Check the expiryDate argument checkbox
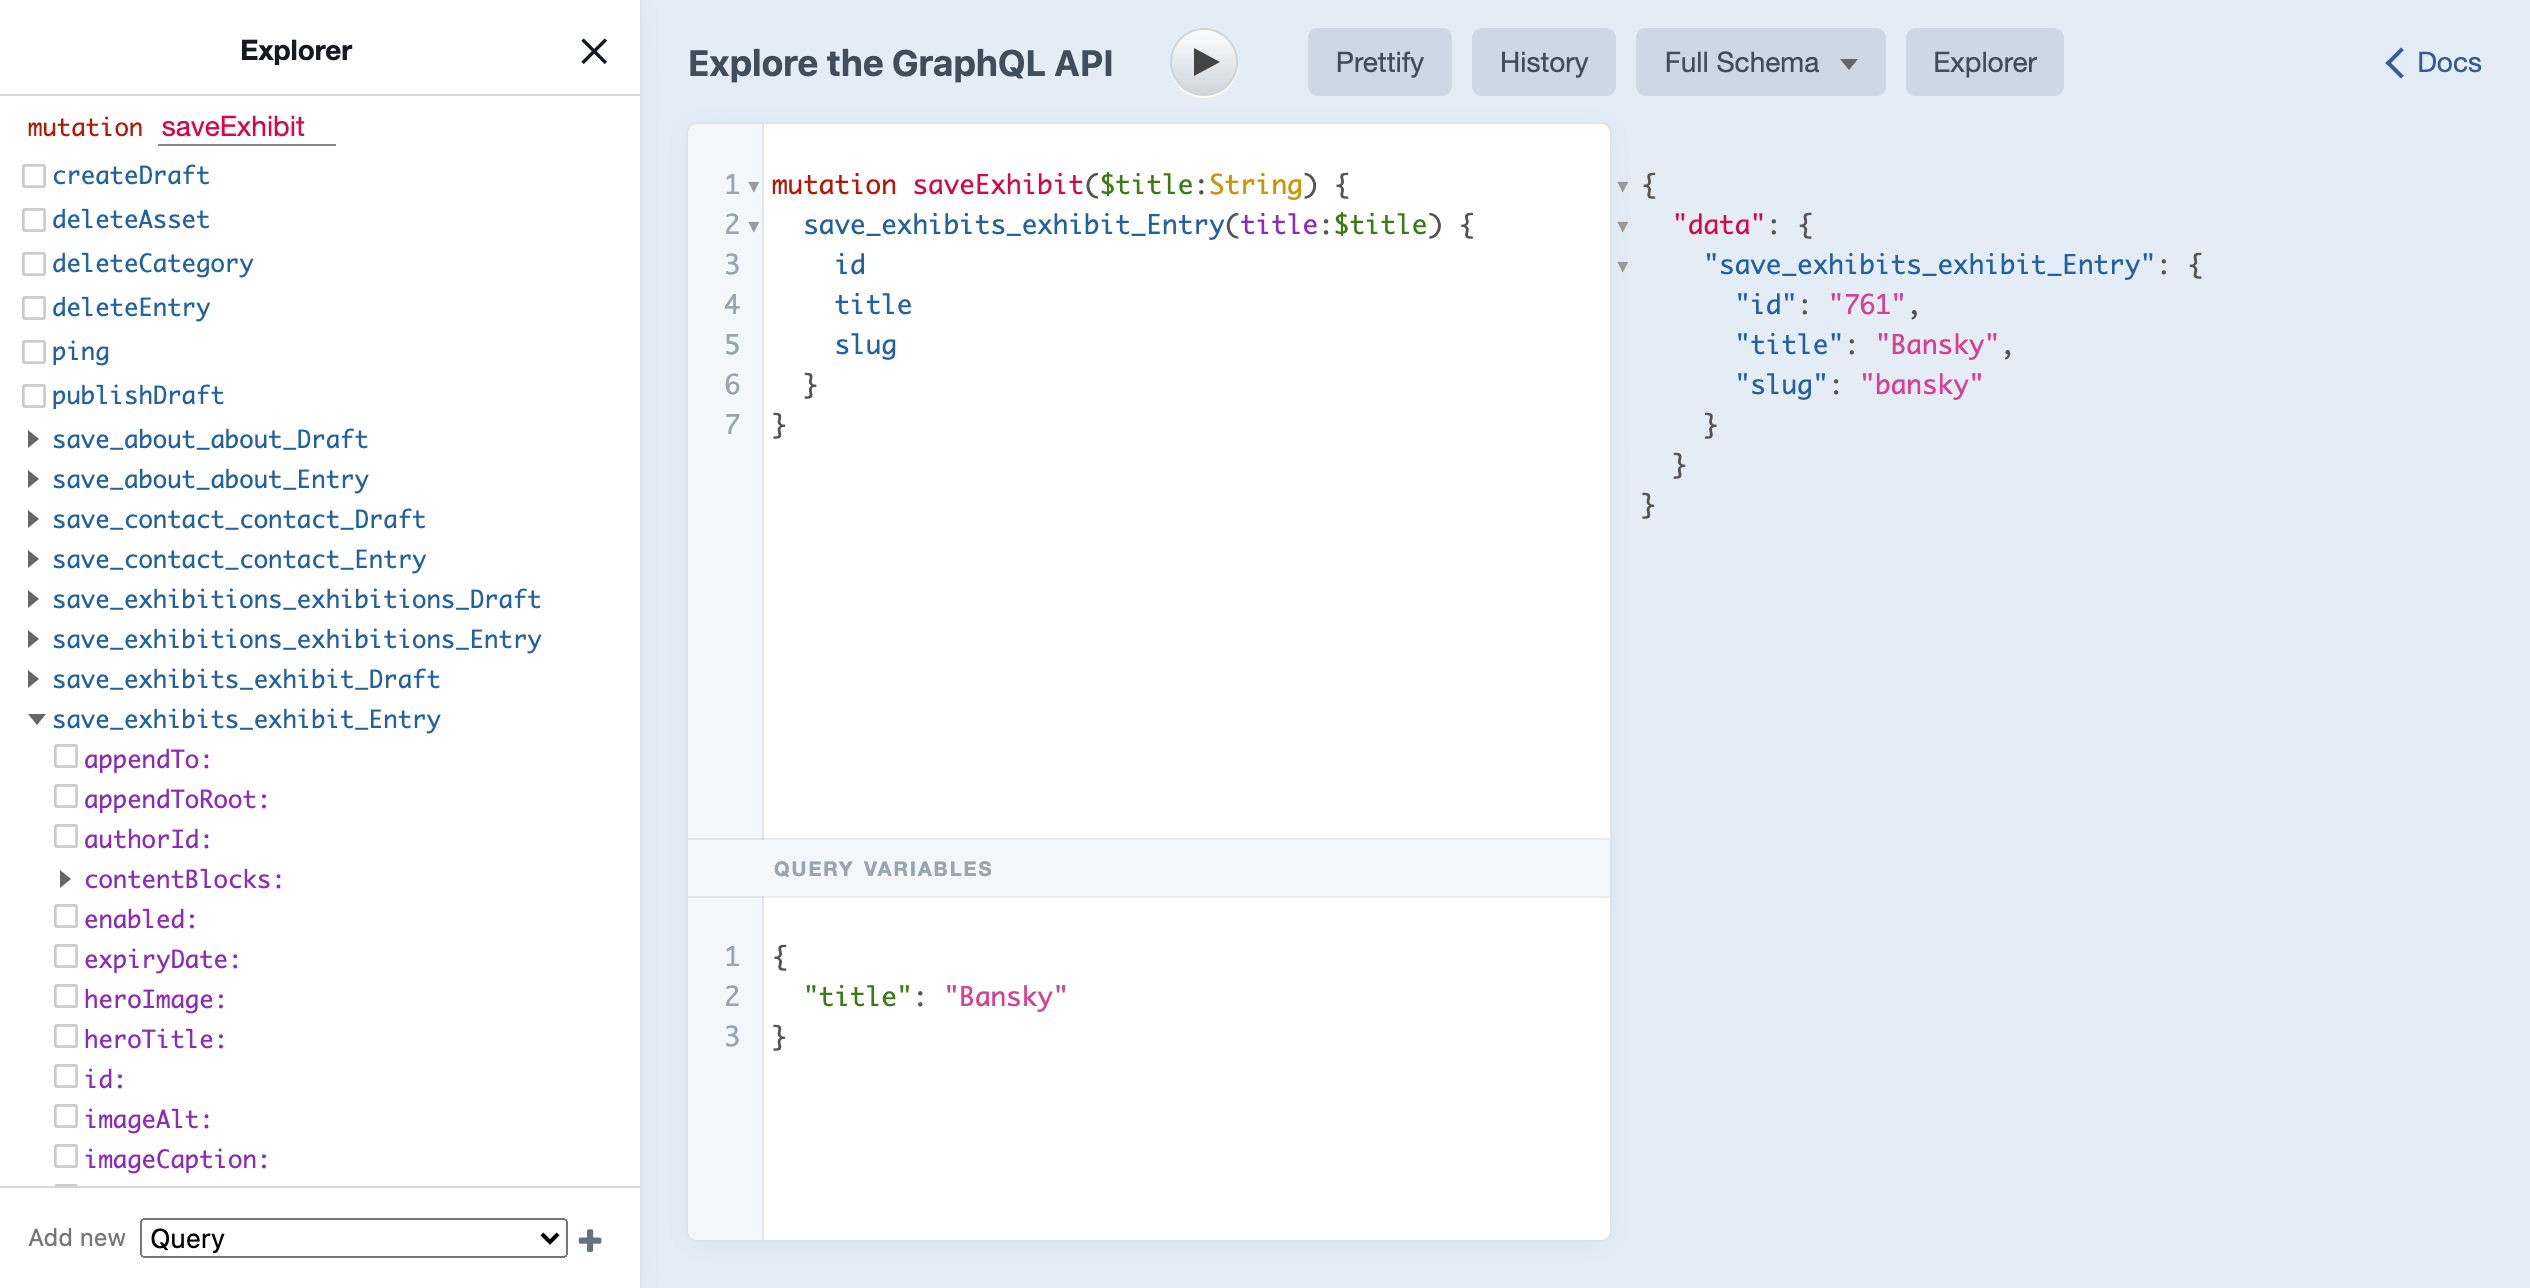Viewport: 2530px width, 1288px height. pyautogui.click(x=66, y=957)
